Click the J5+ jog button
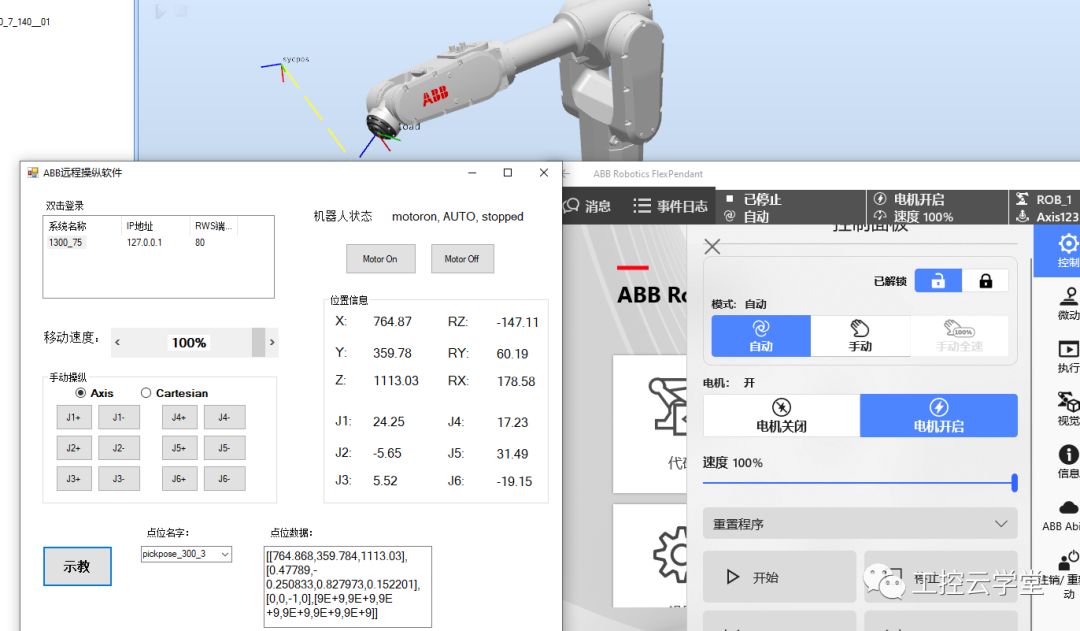 [x=179, y=448]
